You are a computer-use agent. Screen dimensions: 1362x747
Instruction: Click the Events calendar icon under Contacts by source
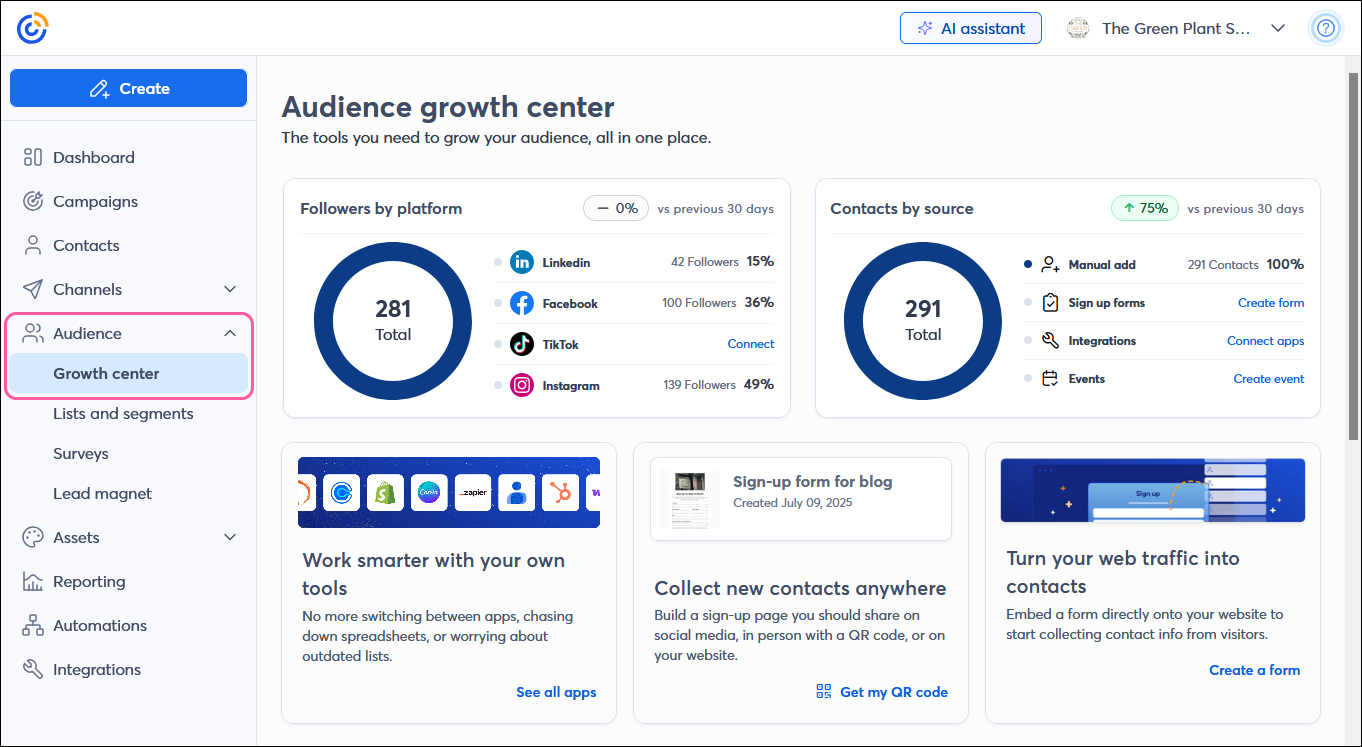click(1051, 378)
